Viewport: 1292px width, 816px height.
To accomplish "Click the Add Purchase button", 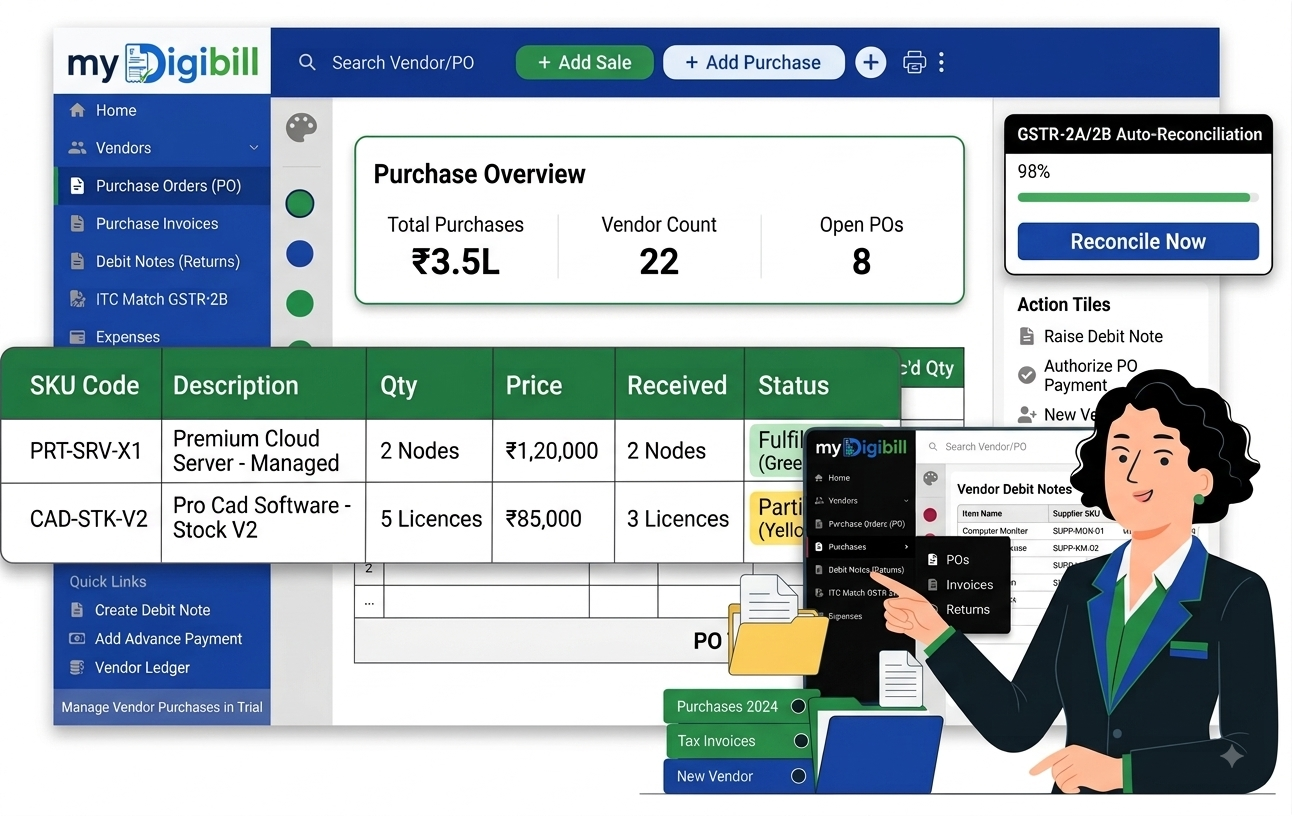I will pos(753,62).
